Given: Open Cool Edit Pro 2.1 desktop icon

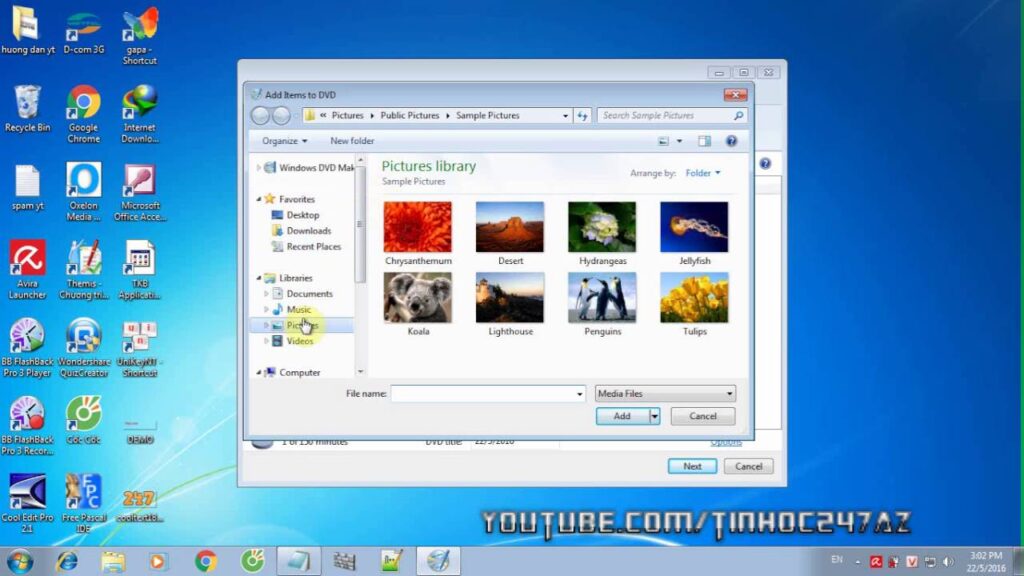Looking at the screenshot, I should pos(27,503).
